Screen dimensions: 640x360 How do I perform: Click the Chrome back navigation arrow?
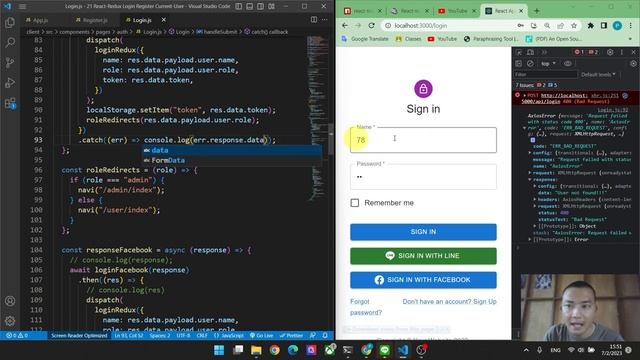click(345, 25)
